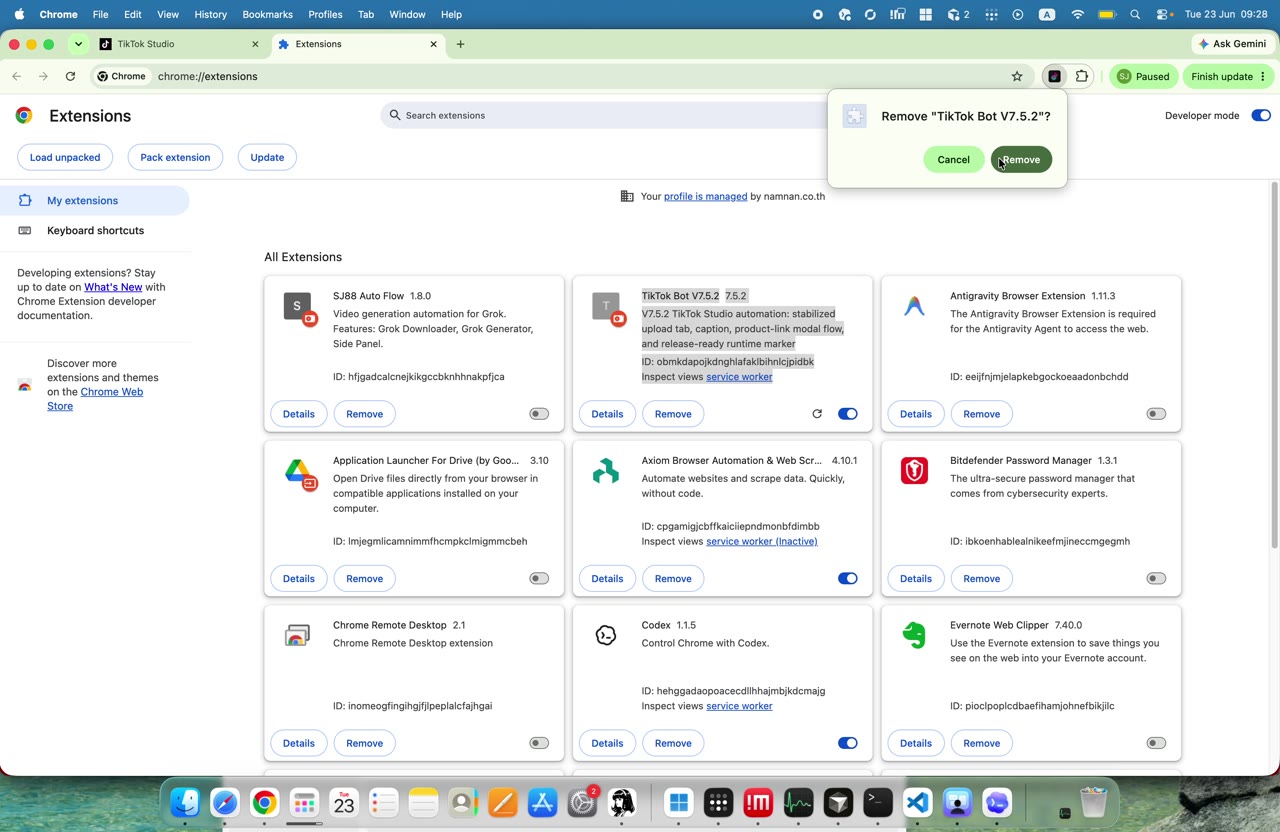Viewport: 1280px width, 832px height.
Task: Click the TikTok Bot V7.5.2 card icon
Action: [x=607, y=308]
